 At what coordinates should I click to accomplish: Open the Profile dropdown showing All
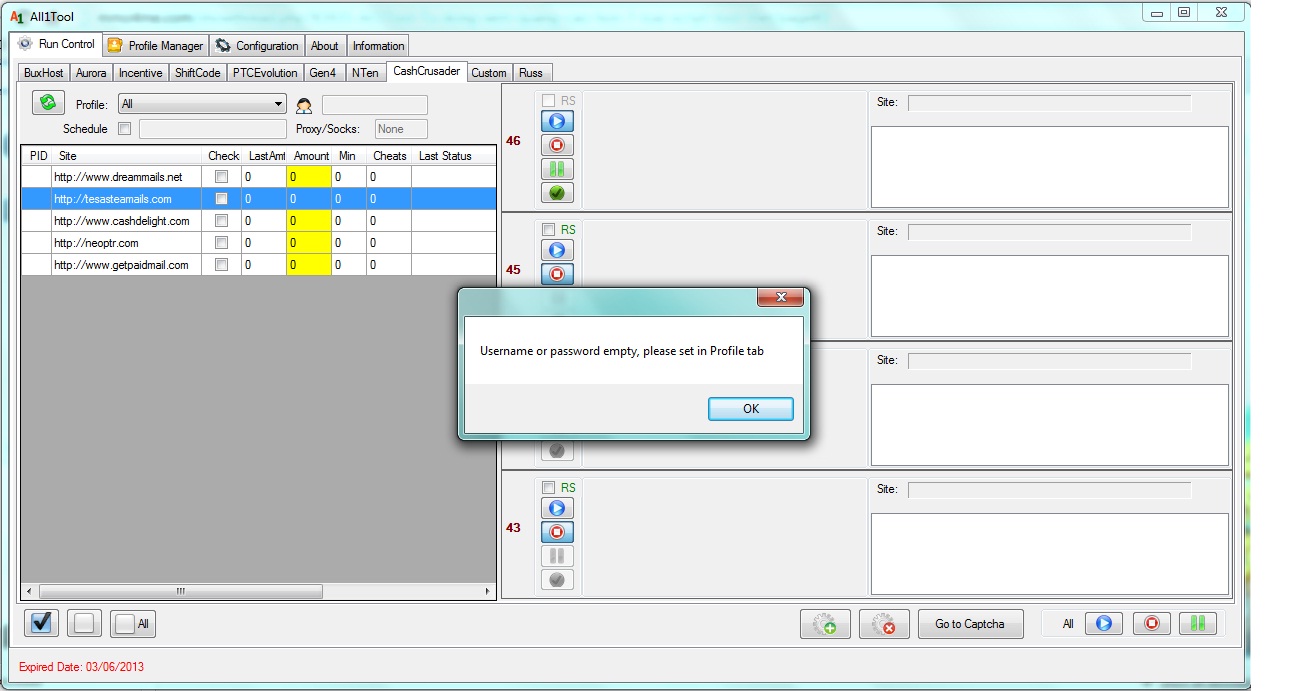coord(202,104)
